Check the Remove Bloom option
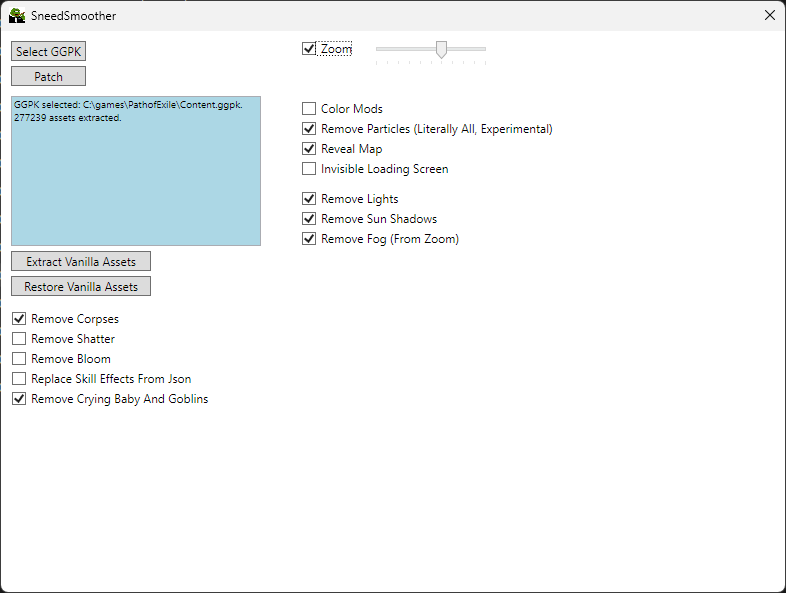This screenshot has width=786, height=593. pos(19,359)
